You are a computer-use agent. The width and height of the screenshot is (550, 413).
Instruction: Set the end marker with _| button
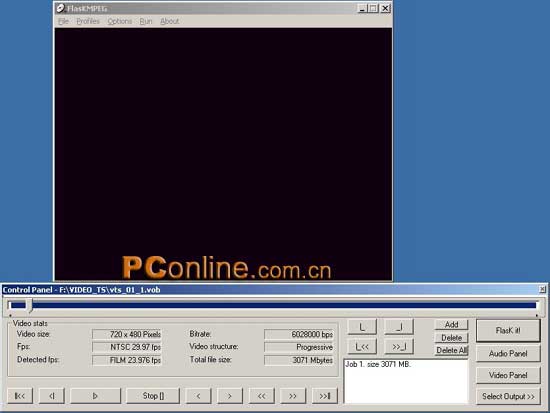pyautogui.click(x=399, y=327)
